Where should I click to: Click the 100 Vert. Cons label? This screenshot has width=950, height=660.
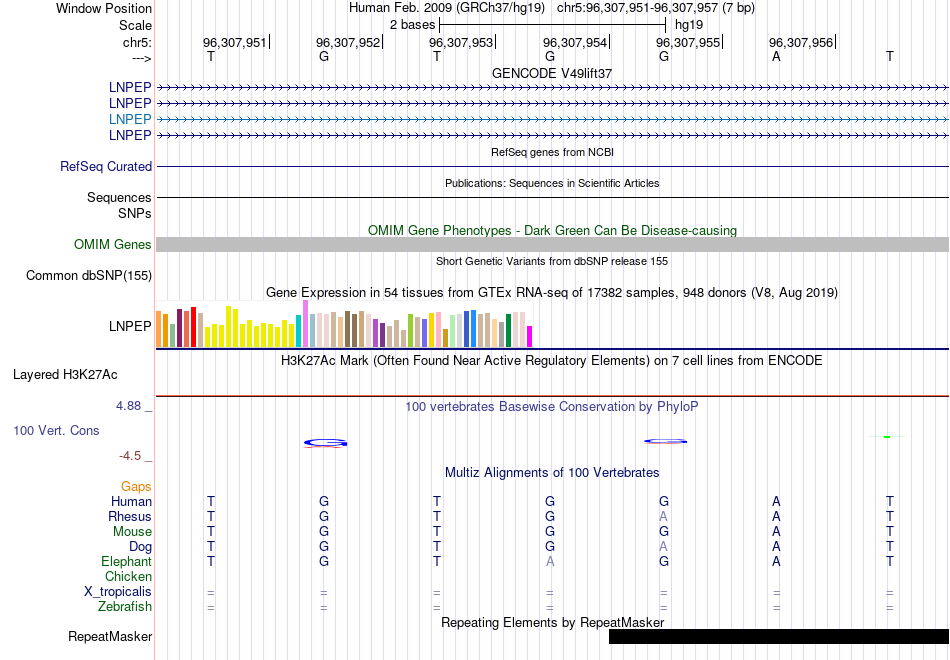[x=56, y=431]
